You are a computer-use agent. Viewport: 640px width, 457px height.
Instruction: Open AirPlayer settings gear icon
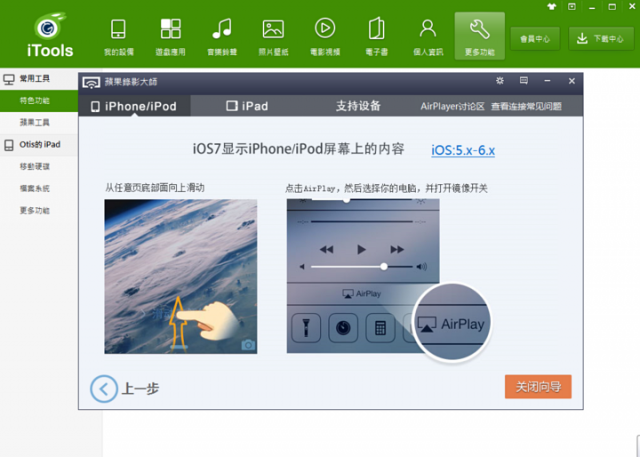500,81
